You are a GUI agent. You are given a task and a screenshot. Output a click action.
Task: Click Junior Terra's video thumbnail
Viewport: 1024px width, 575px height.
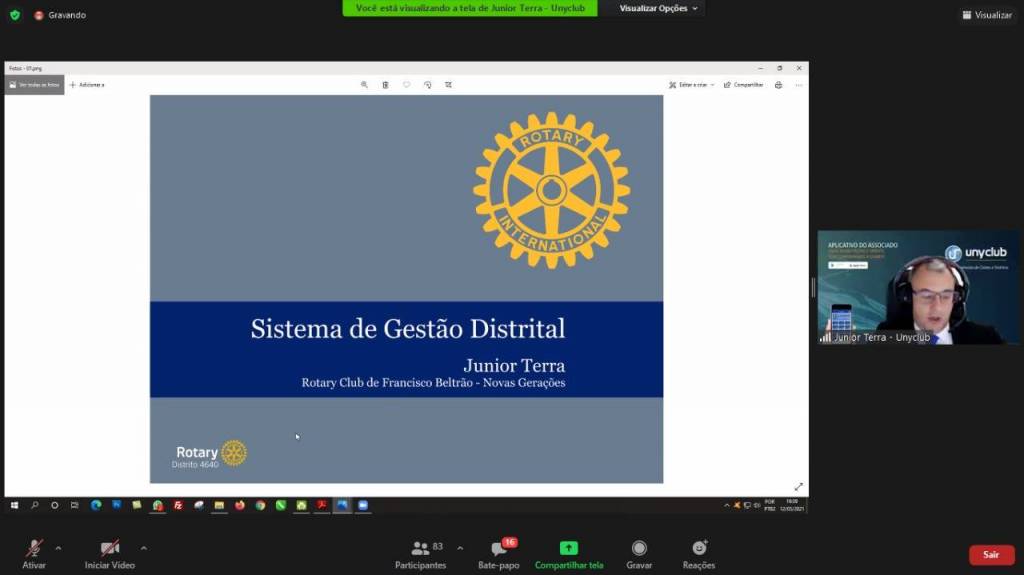pyautogui.click(x=918, y=288)
